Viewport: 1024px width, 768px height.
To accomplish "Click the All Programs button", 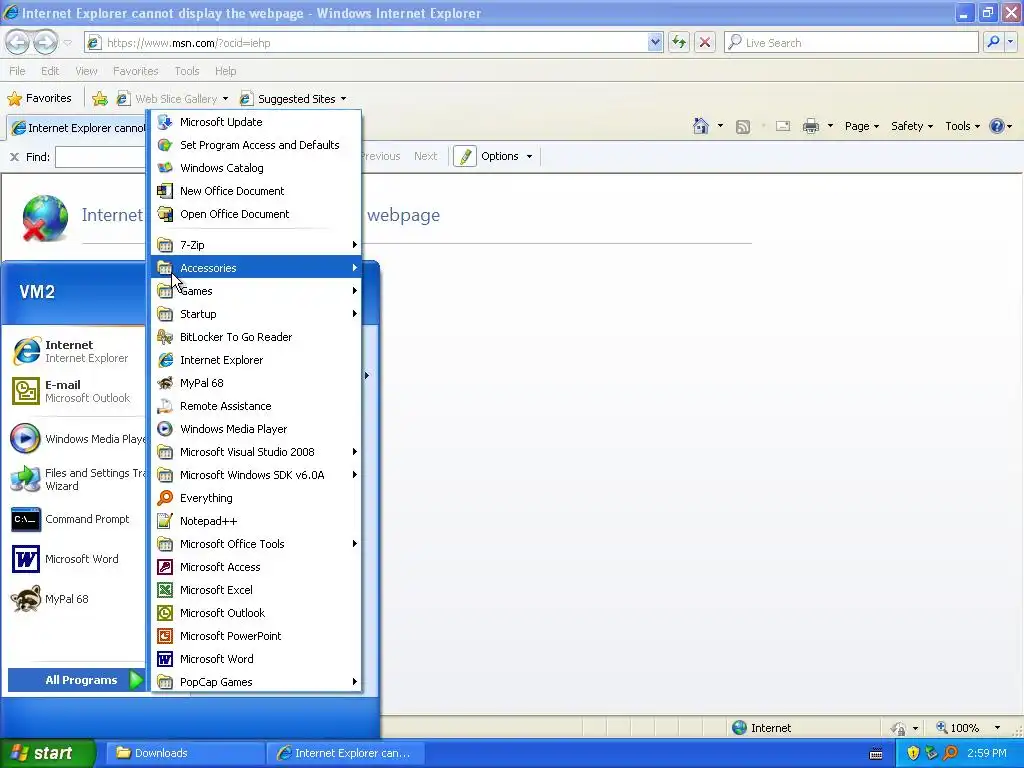I will tap(76, 680).
